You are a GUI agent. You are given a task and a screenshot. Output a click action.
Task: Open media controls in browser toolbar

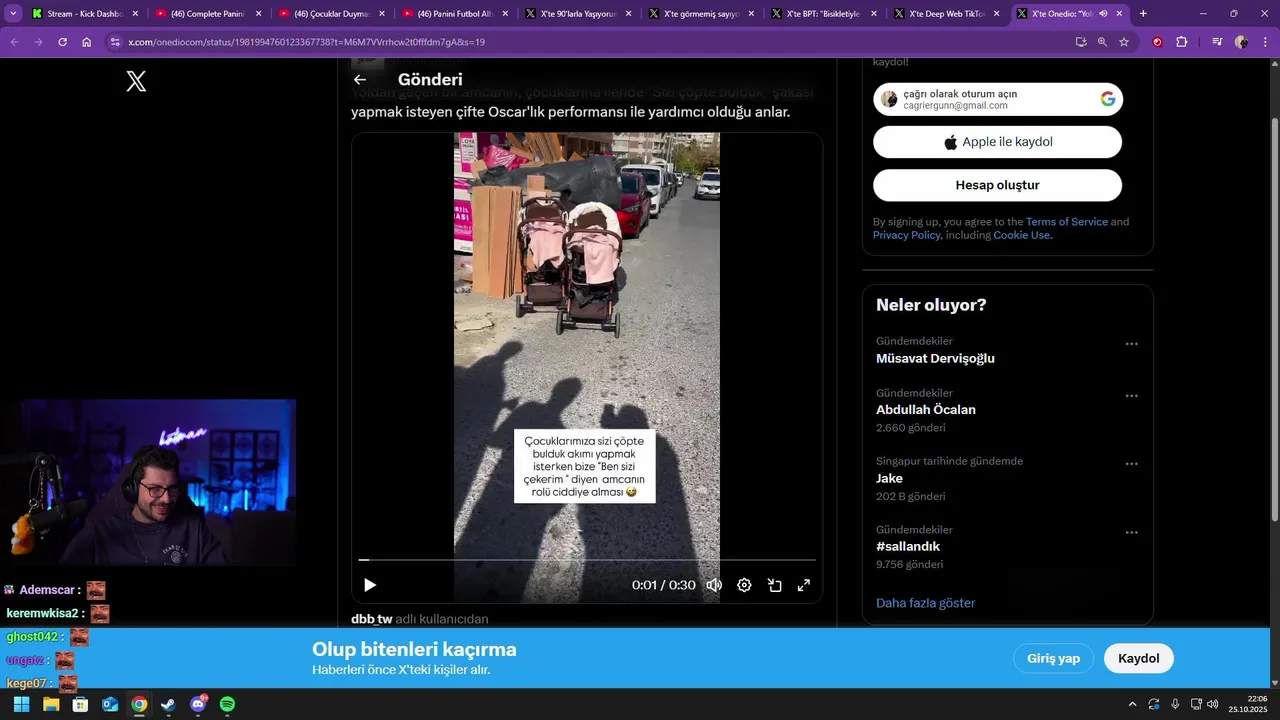[1217, 42]
